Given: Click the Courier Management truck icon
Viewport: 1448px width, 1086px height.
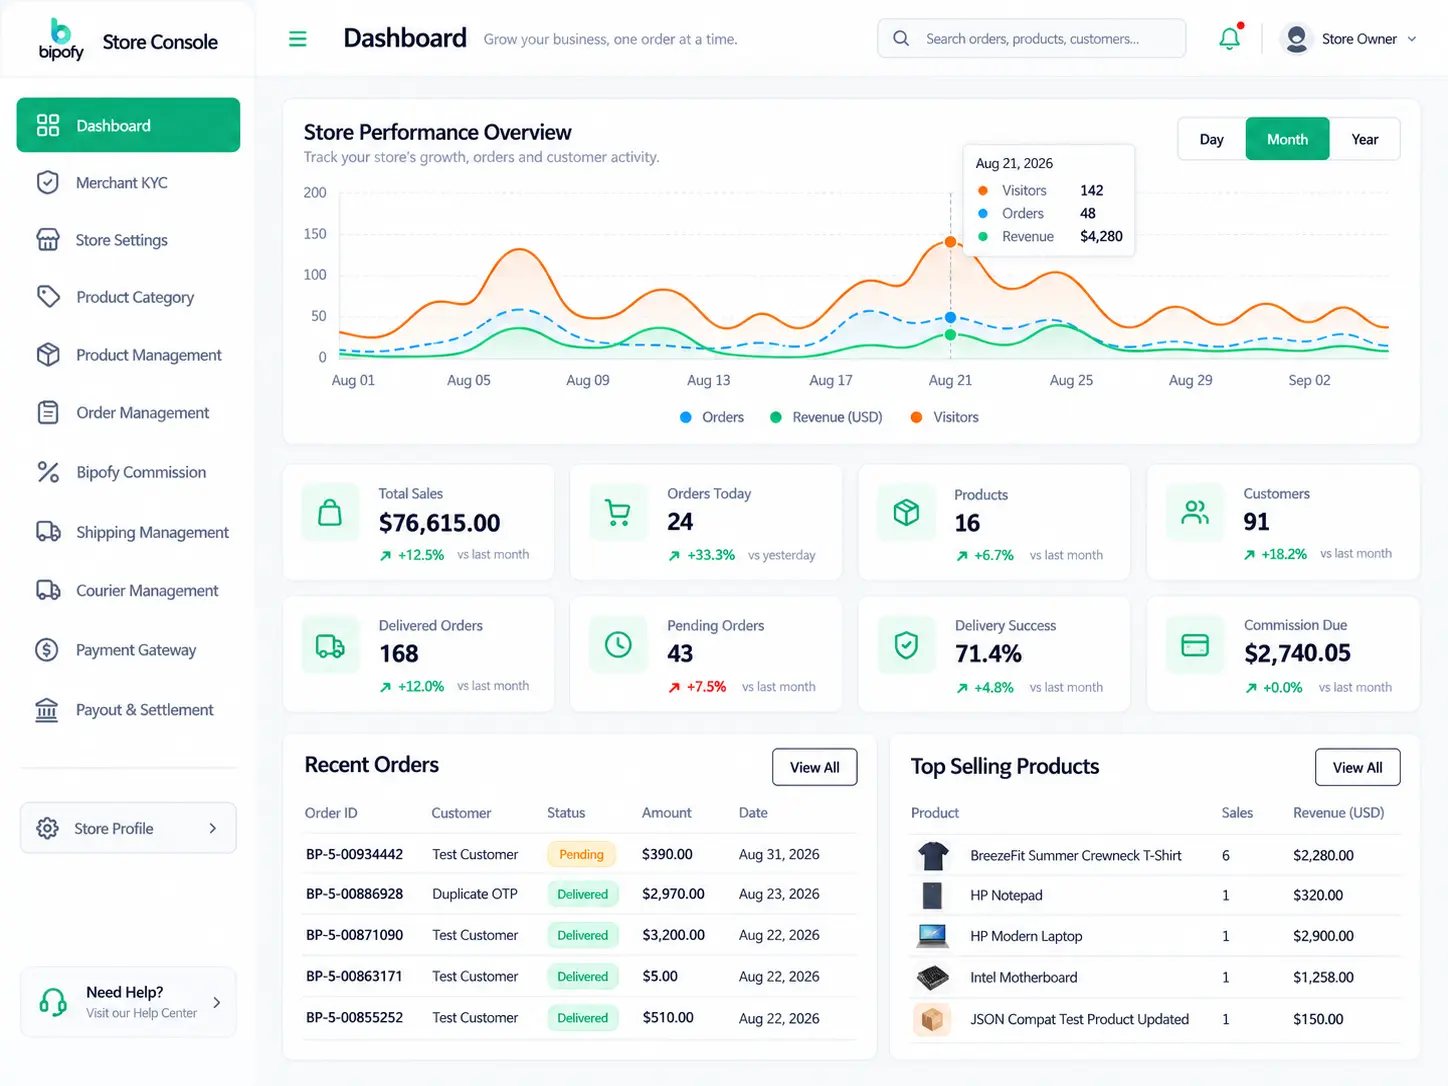Looking at the screenshot, I should click(47, 590).
